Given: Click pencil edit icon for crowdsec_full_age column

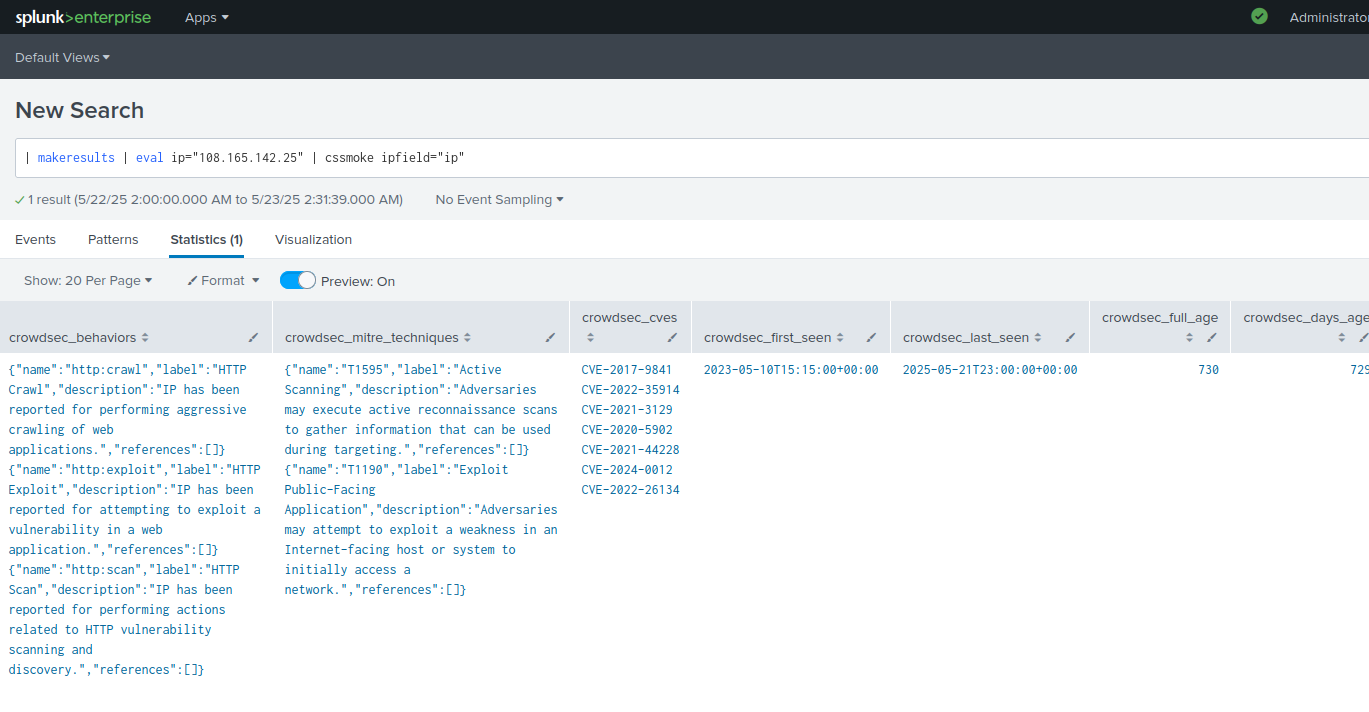Looking at the screenshot, I should (x=1211, y=338).
